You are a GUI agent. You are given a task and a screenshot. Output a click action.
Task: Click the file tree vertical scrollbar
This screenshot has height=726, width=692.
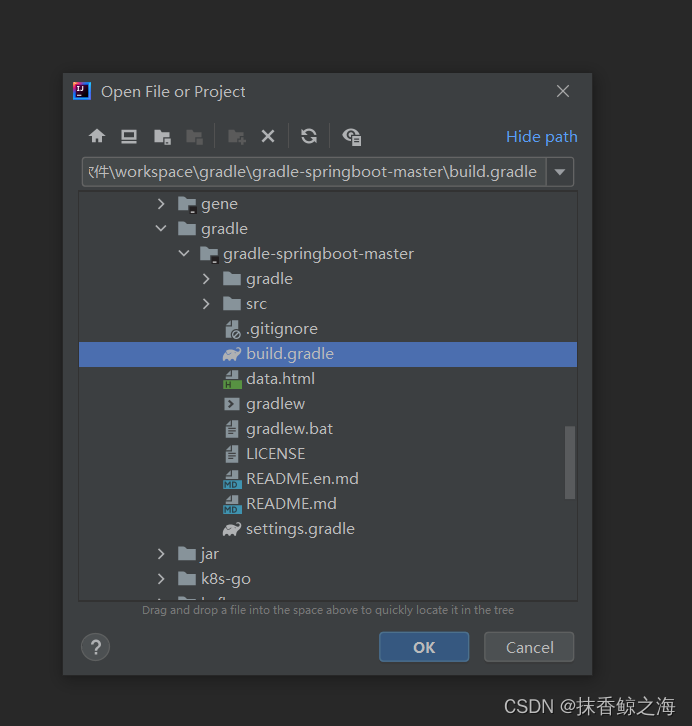(570, 463)
